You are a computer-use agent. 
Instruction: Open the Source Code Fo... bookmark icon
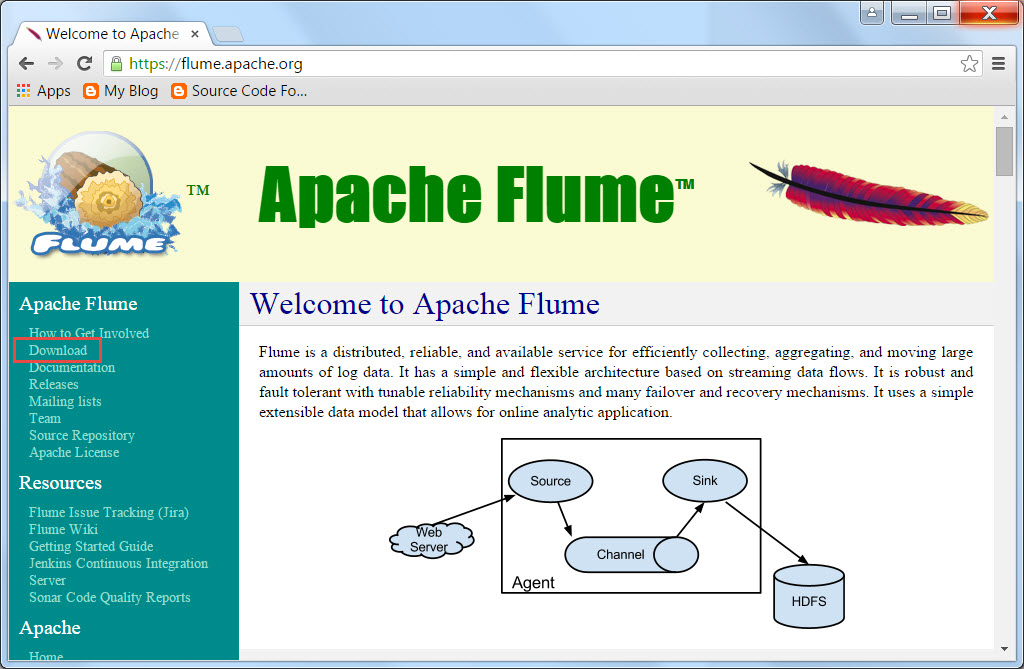pyautogui.click(x=178, y=90)
